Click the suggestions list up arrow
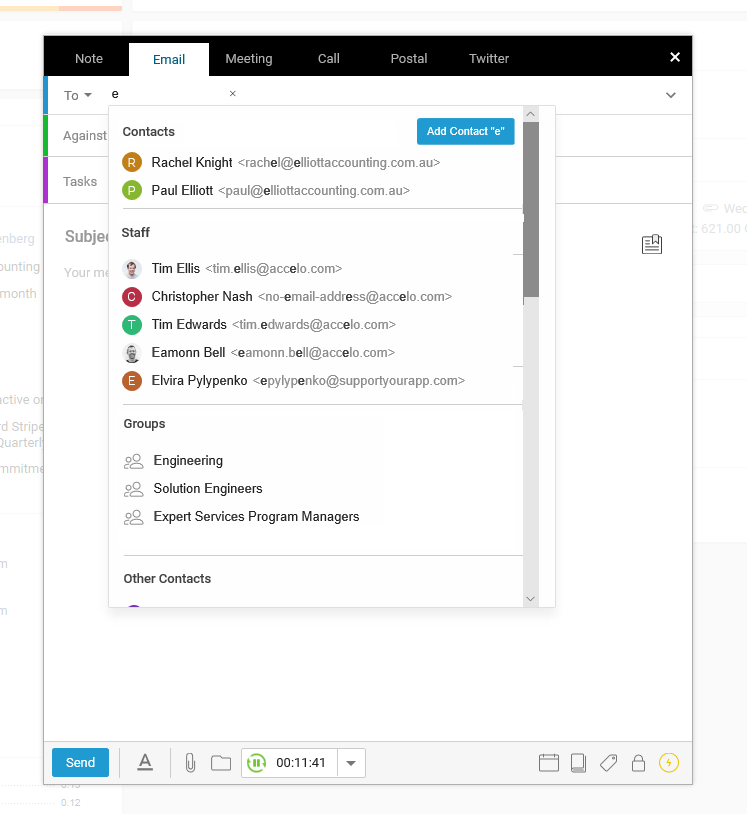Screen dimensions: 747x814 (531, 114)
